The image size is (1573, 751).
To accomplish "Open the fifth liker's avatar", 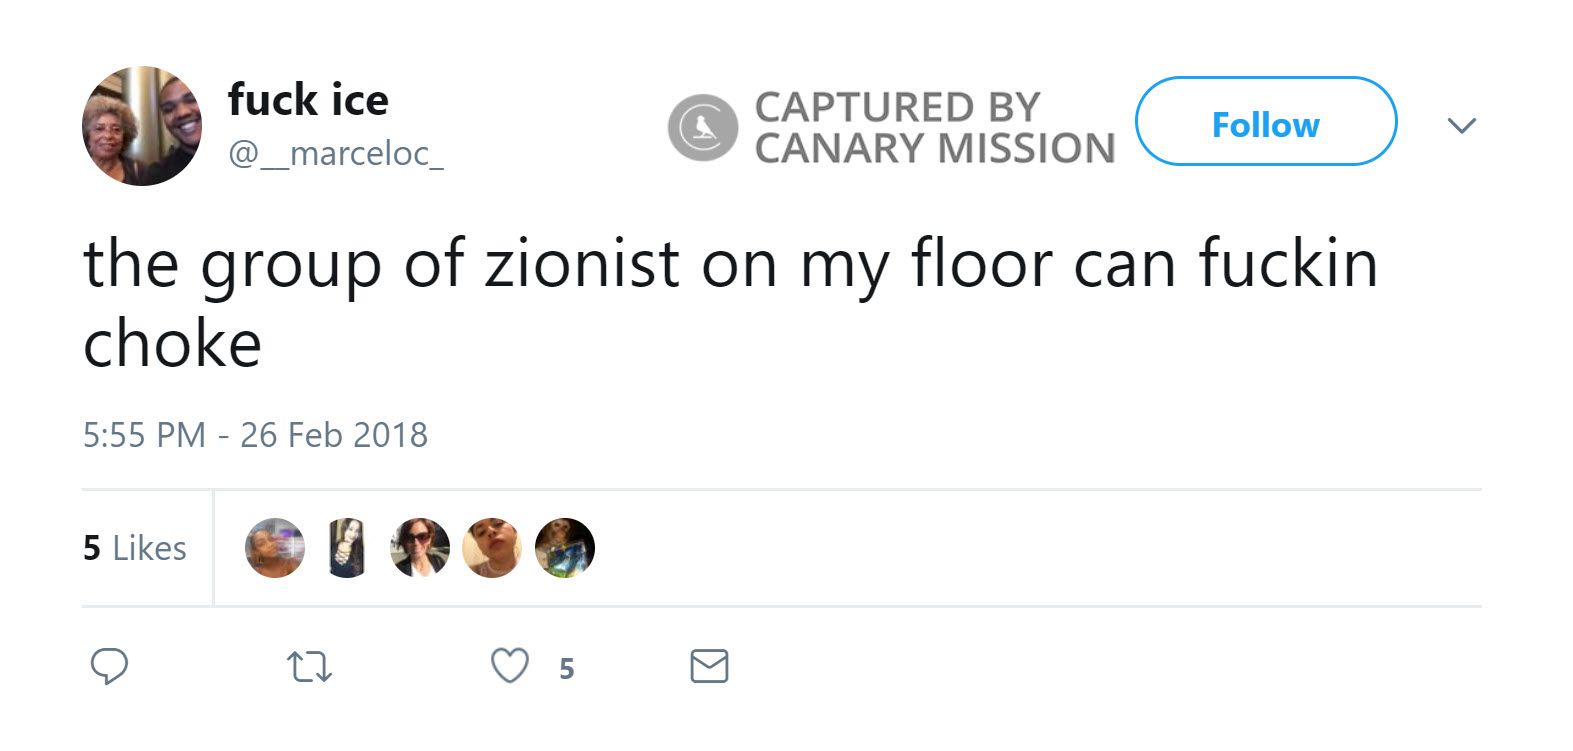I will (565, 548).
